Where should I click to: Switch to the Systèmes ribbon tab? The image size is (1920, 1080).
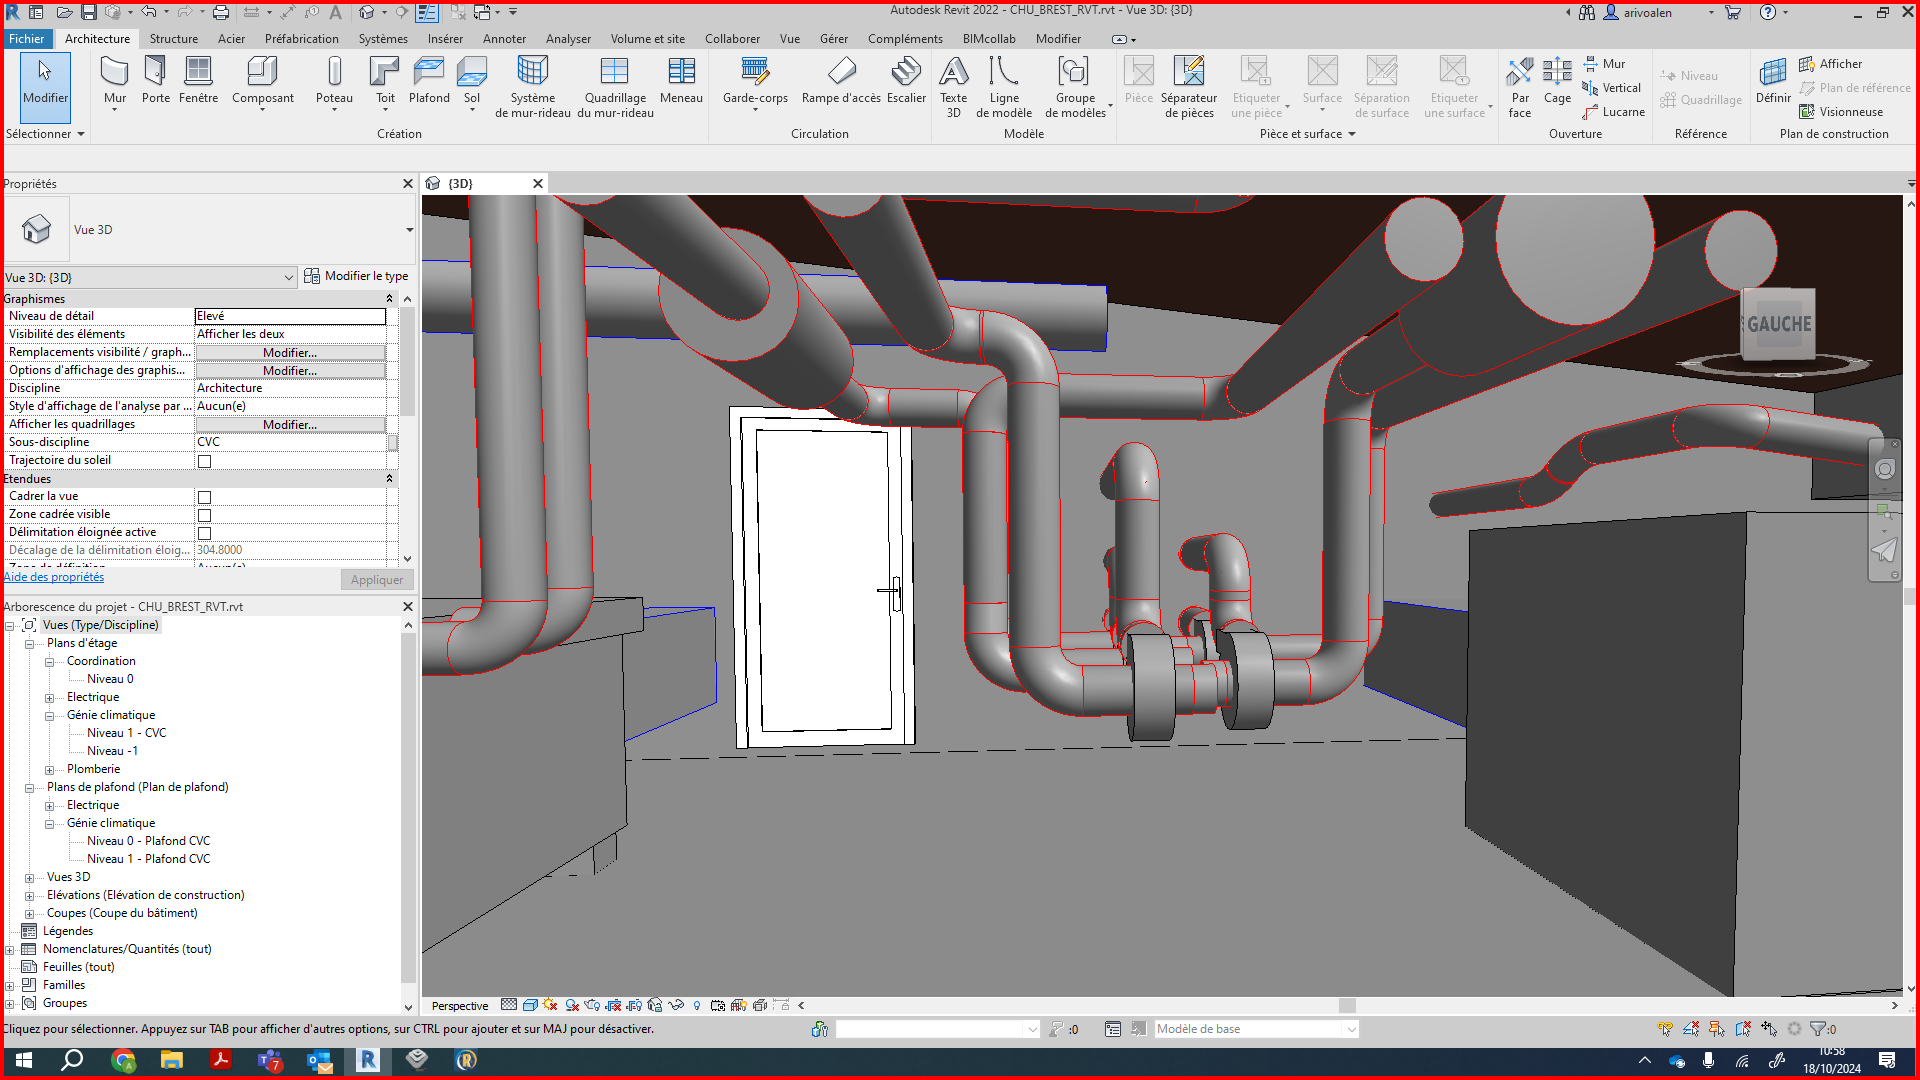(383, 39)
